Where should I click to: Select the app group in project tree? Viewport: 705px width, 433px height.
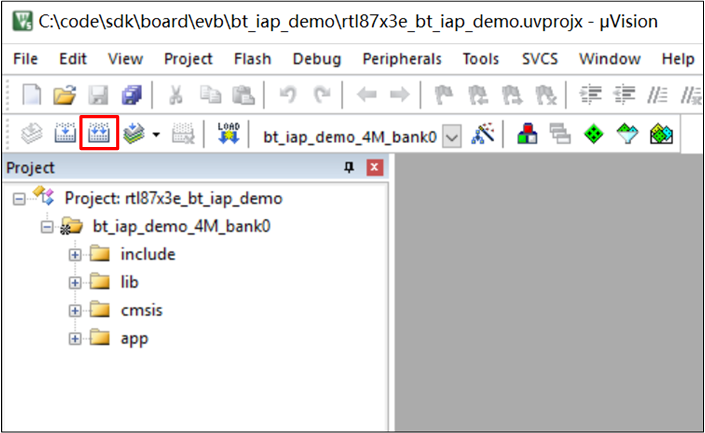(x=134, y=339)
